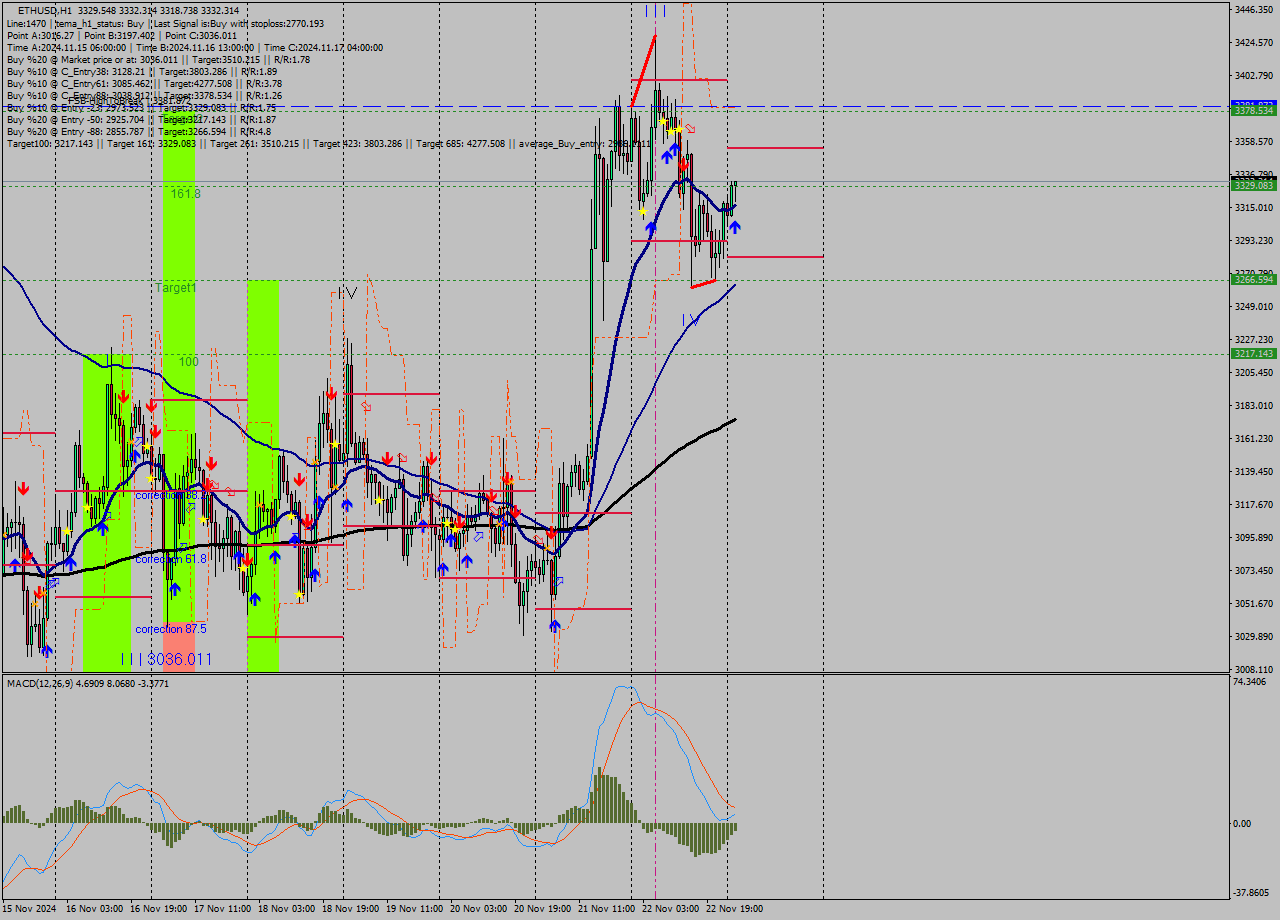
Task: Click the yellow arrow near the 22 Nov price peak
Action: coord(662,121)
